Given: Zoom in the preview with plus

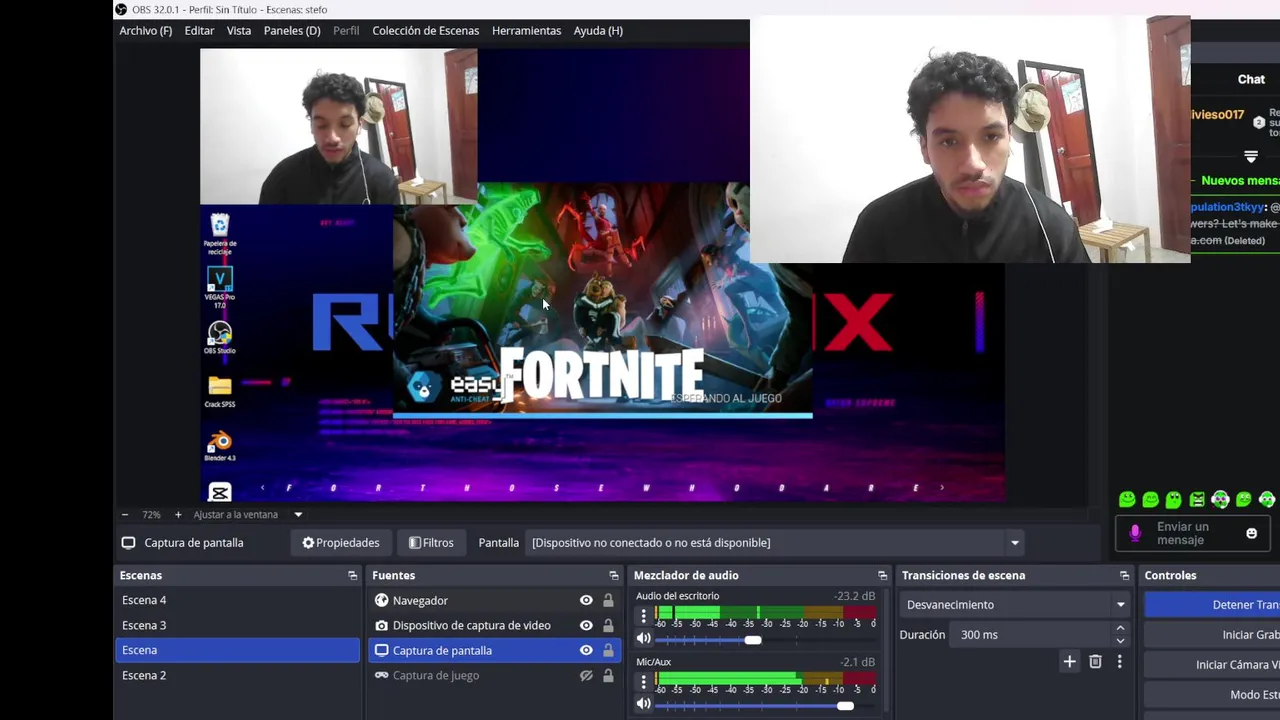Looking at the screenshot, I should [178, 515].
